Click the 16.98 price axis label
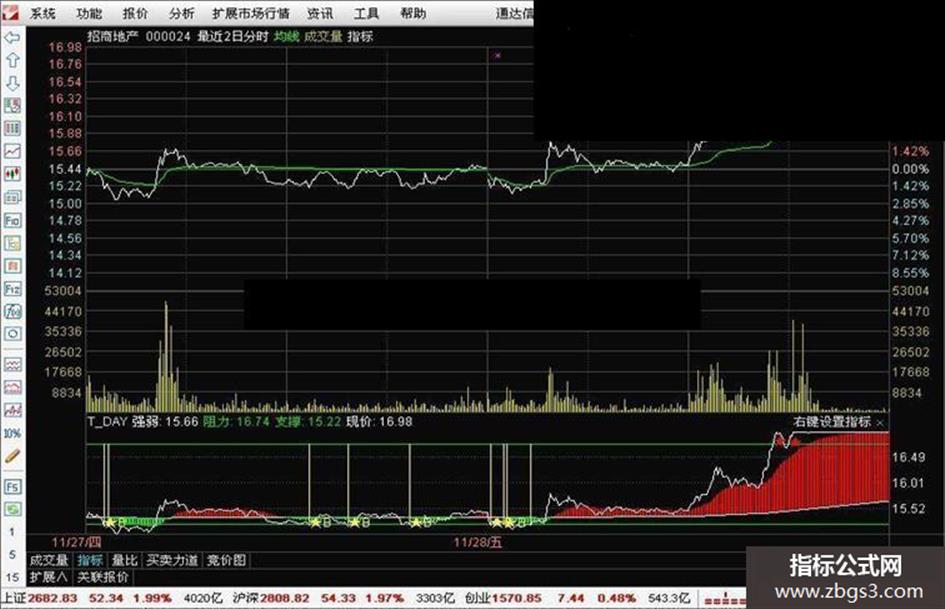This screenshot has width=945, height=609. 64,48
